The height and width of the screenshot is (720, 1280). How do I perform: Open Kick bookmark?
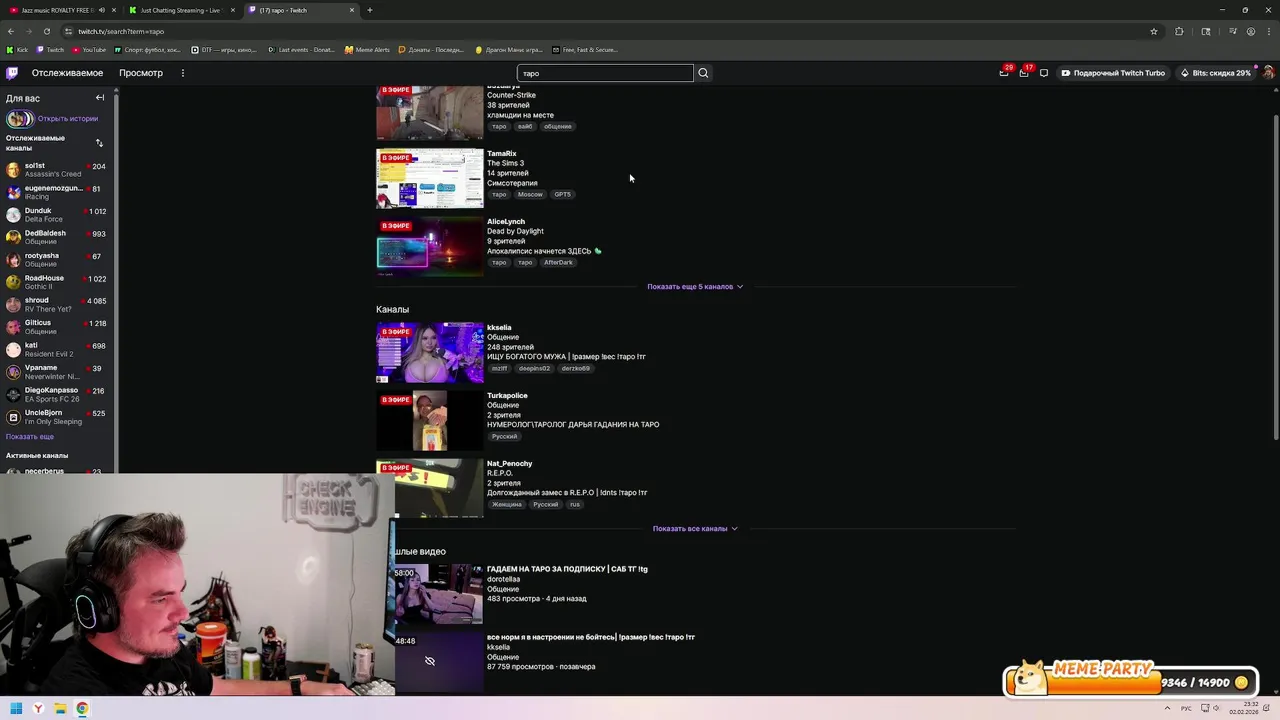coord(17,50)
